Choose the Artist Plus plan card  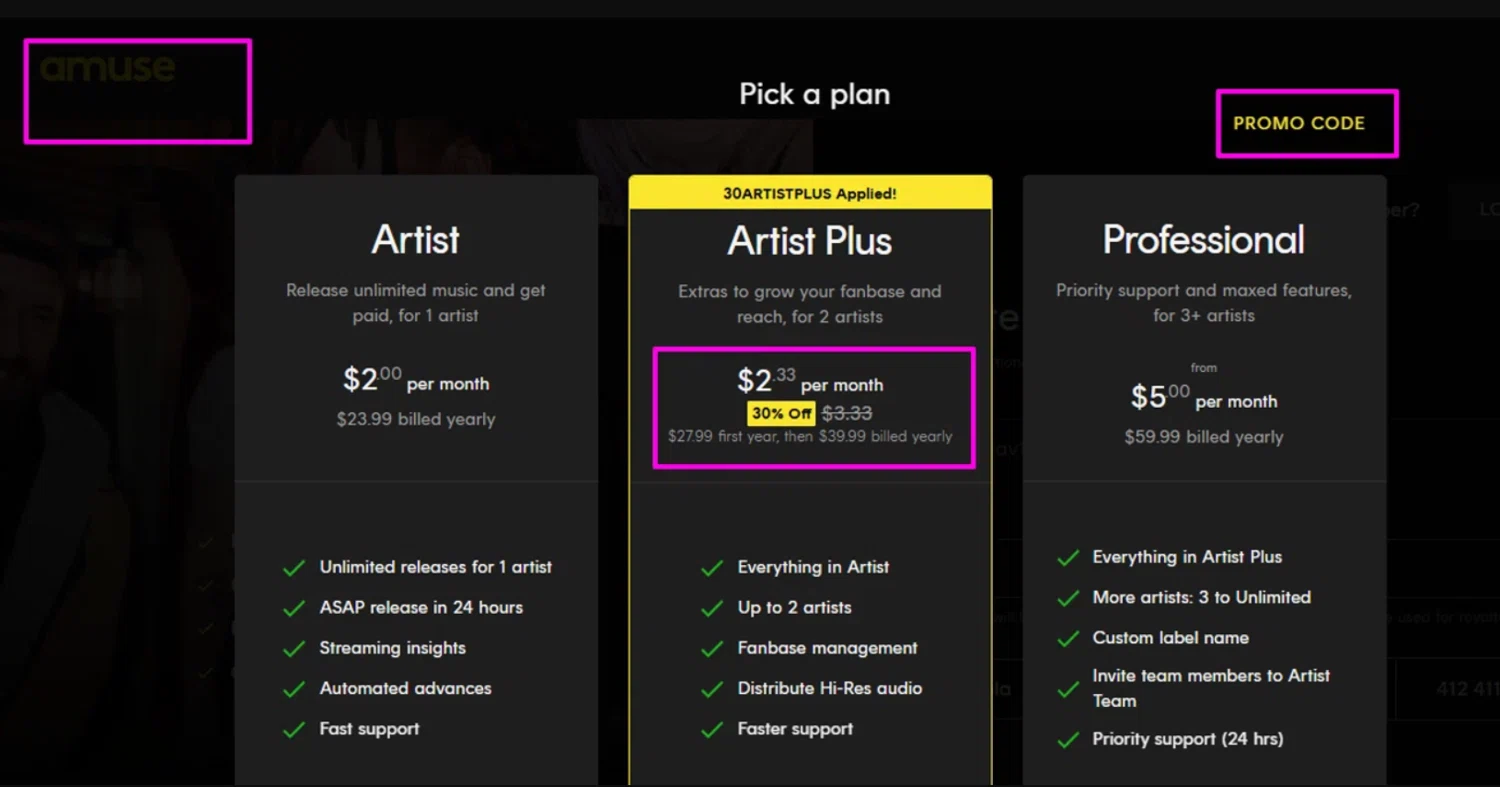pyautogui.click(x=810, y=520)
